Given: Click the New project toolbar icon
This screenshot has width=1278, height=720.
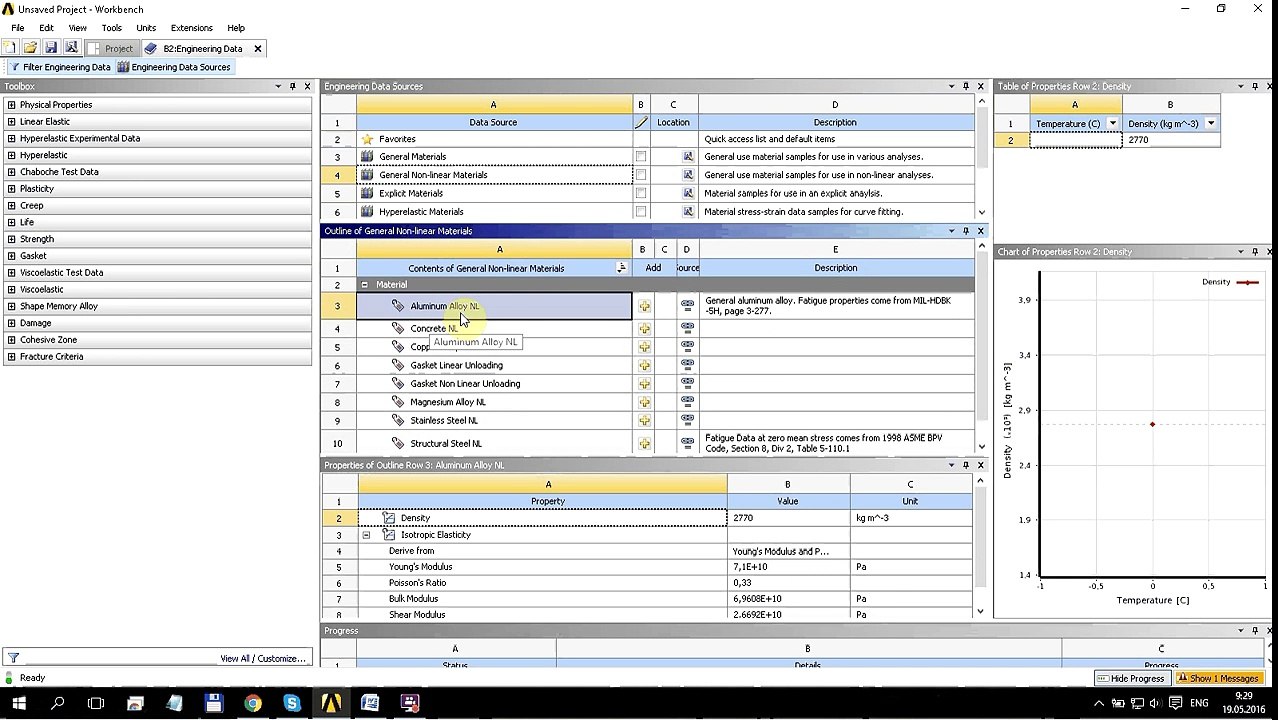Looking at the screenshot, I should [x=9, y=48].
